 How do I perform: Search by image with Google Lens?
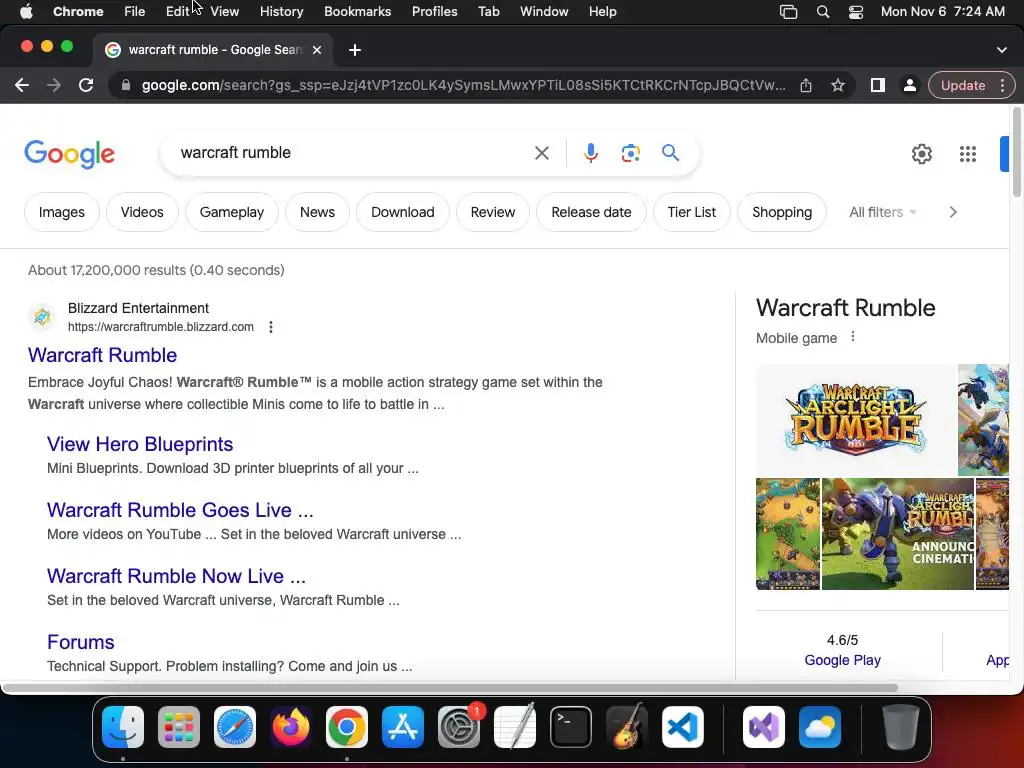pyautogui.click(x=630, y=153)
